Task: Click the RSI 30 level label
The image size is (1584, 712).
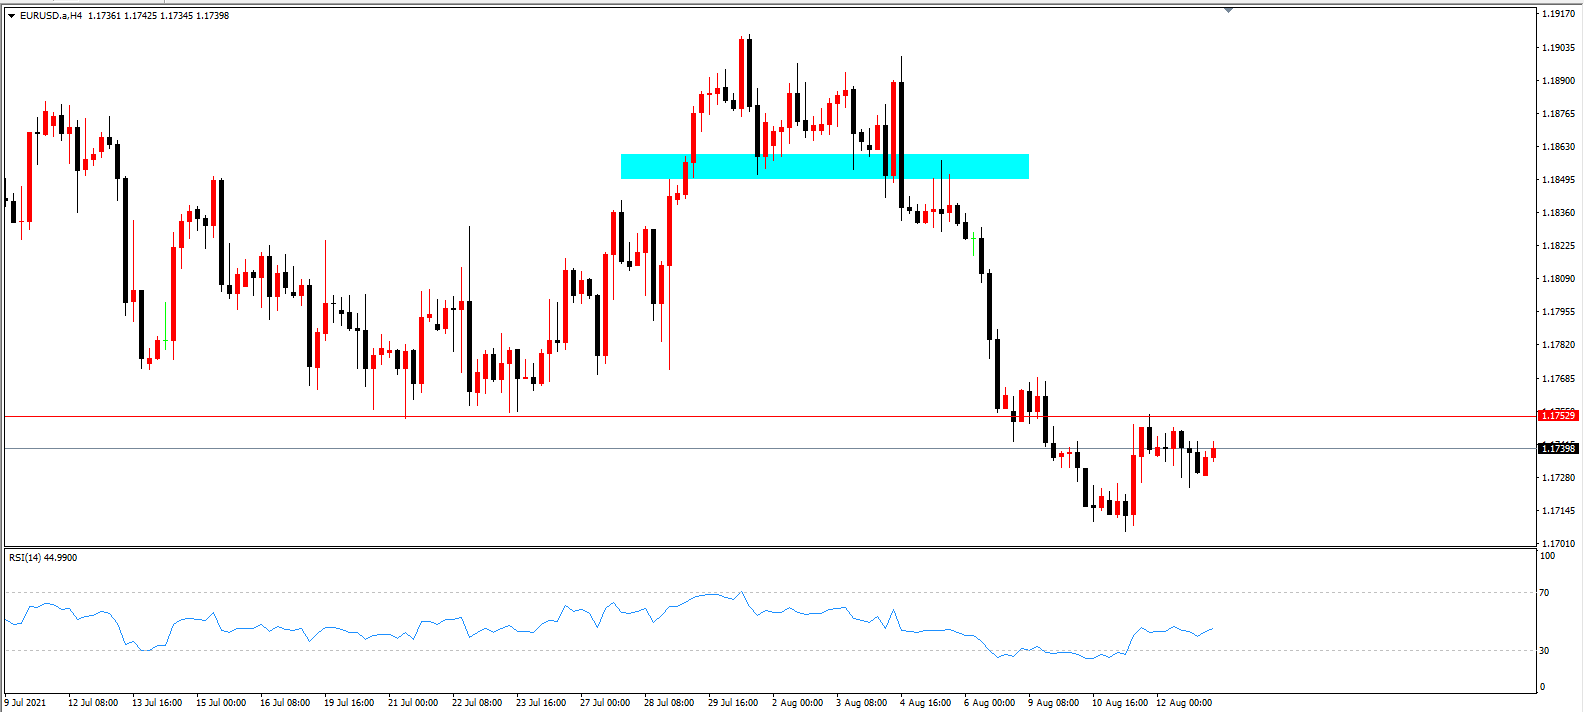Action: (1545, 650)
